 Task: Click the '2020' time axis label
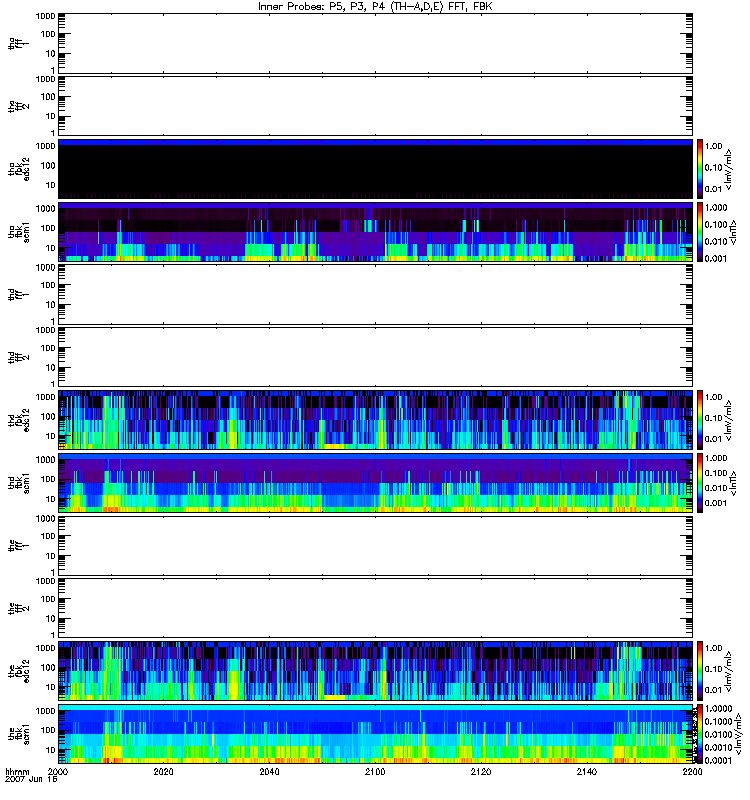click(x=163, y=771)
